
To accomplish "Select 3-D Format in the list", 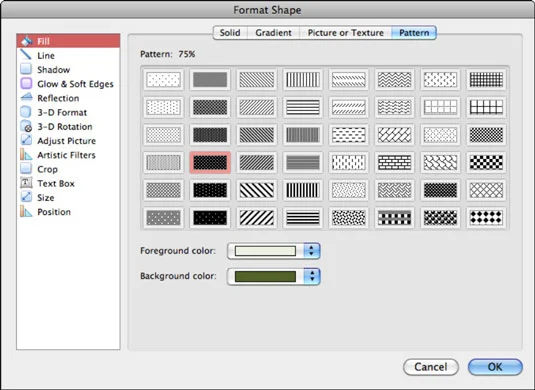I will tap(68, 113).
